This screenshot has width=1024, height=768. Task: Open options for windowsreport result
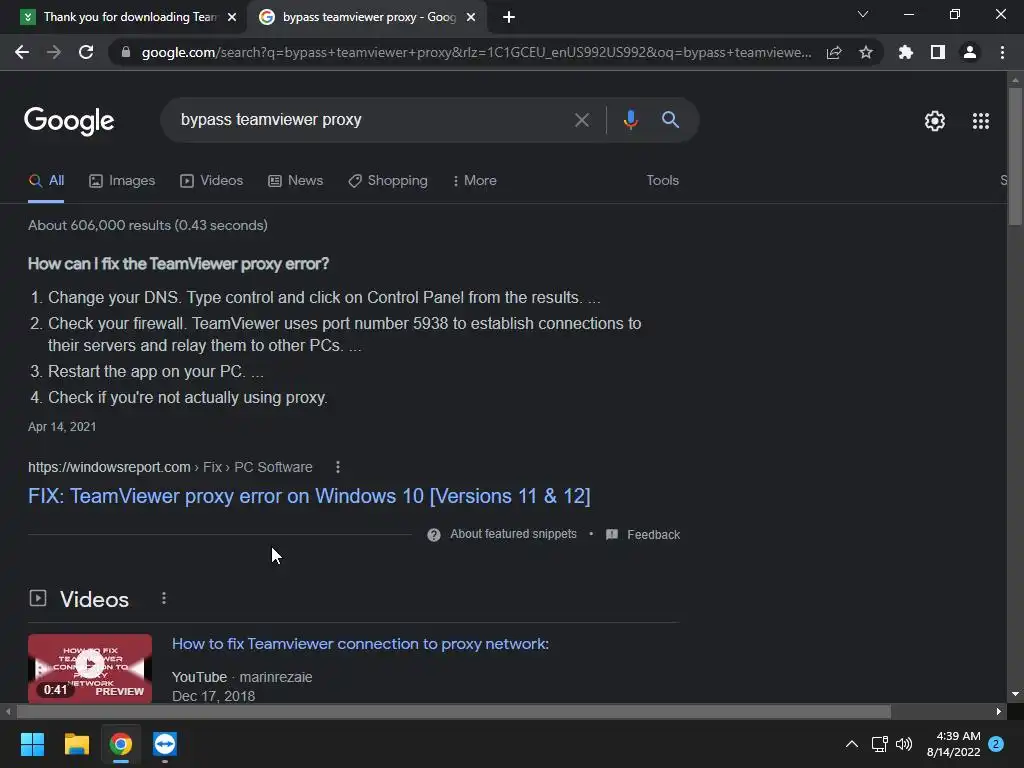click(x=338, y=467)
